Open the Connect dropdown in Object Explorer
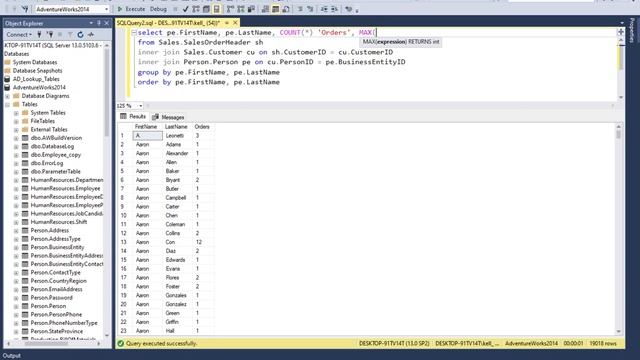The image size is (640, 360). point(19,35)
